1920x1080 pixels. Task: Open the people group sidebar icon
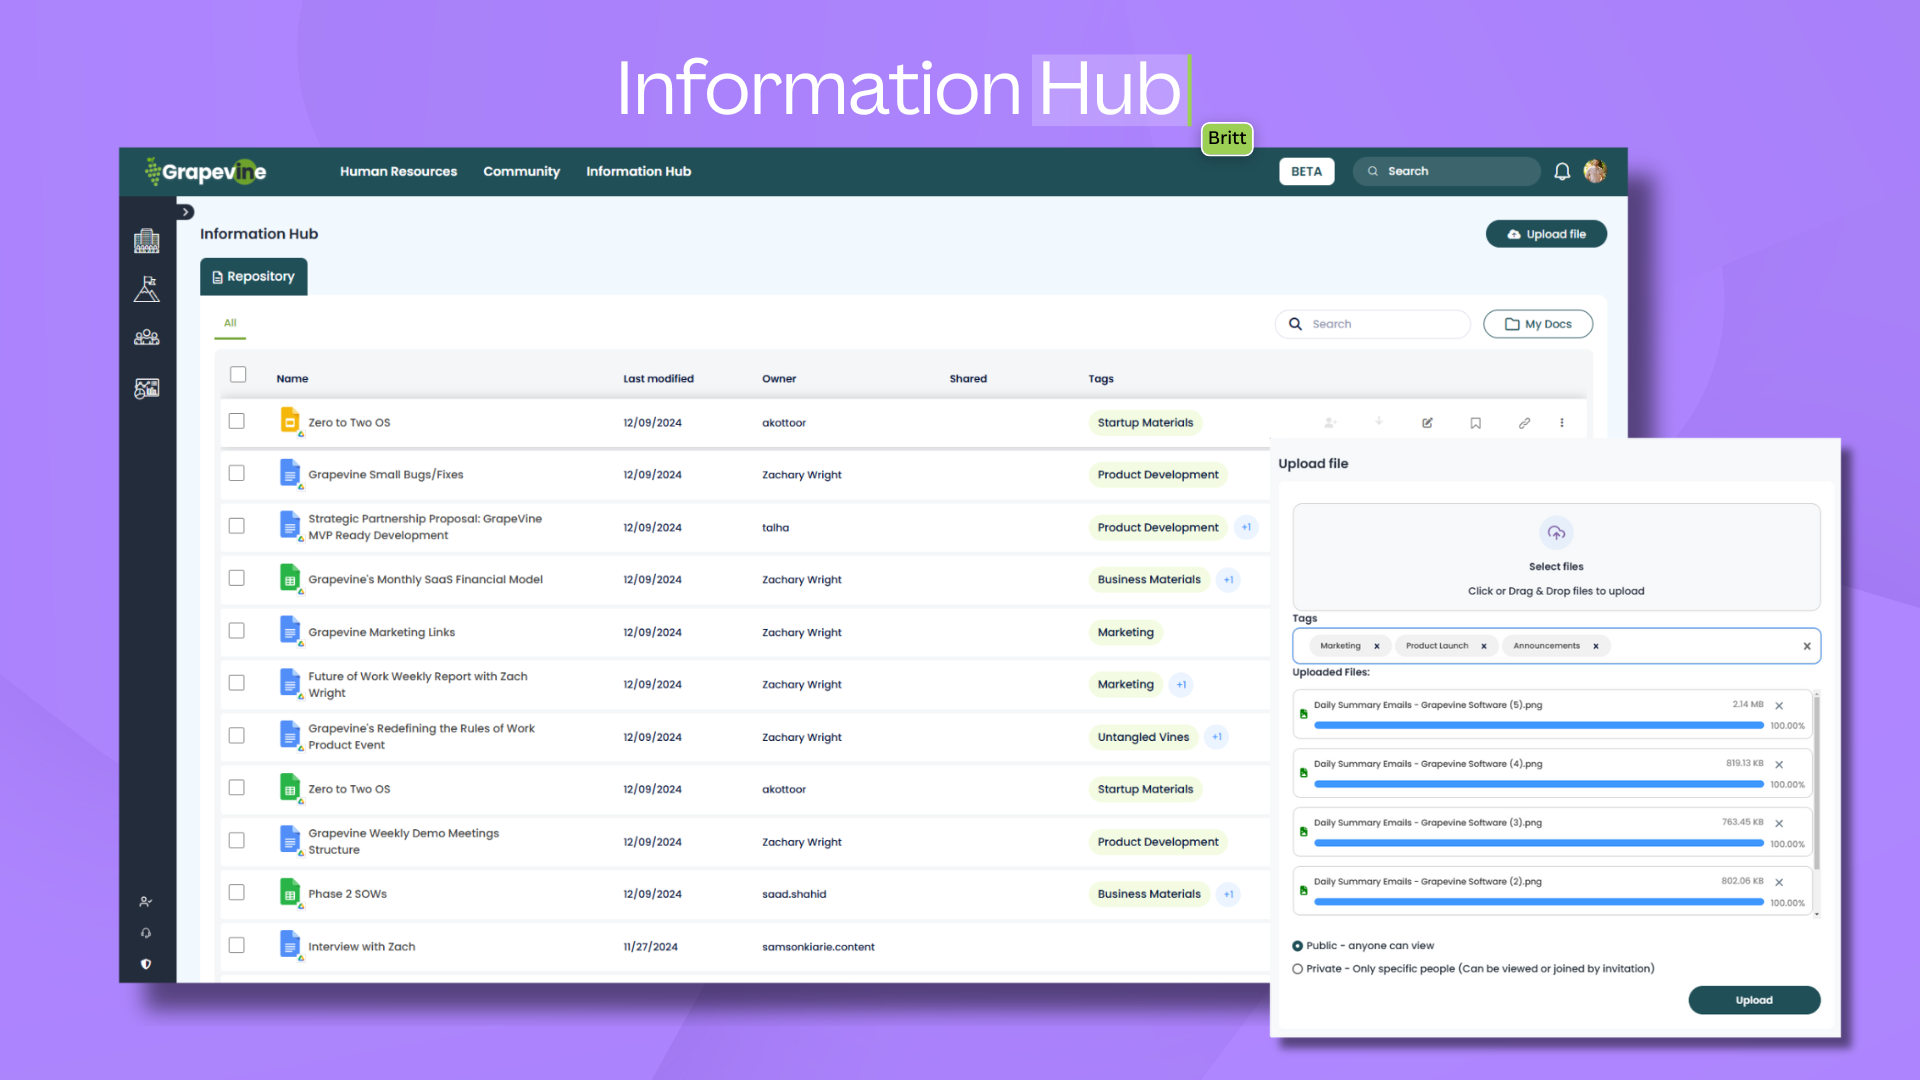pyautogui.click(x=147, y=338)
